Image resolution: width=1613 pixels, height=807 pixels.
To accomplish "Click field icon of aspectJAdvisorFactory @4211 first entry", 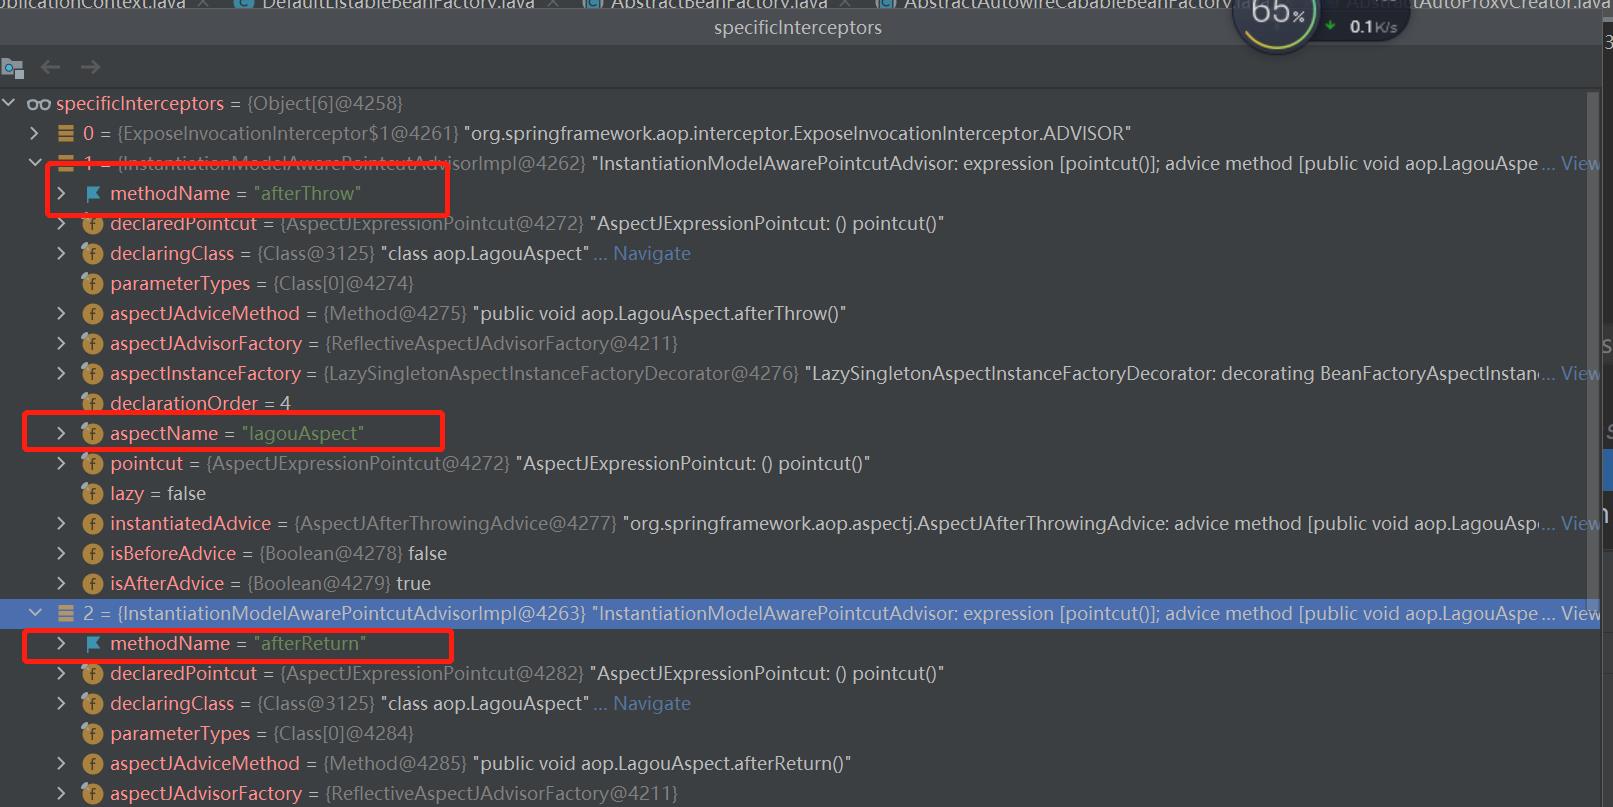I will coord(93,343).
